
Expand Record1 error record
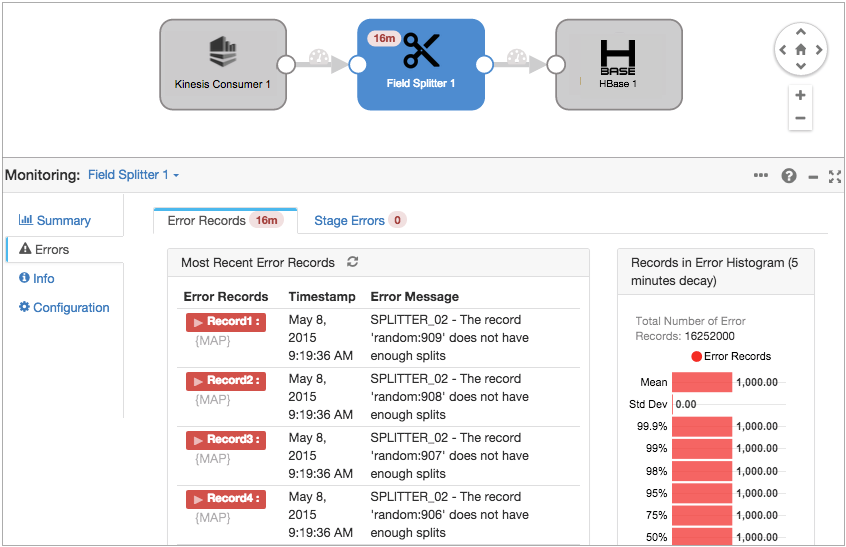point(225,322)
